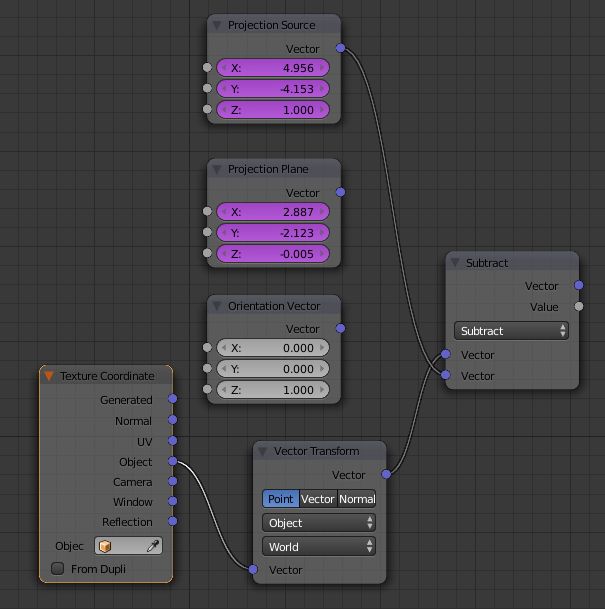Select Point type in Vector Transform
The width and height of the screenshot is (605, 609).
pos(281,499)
